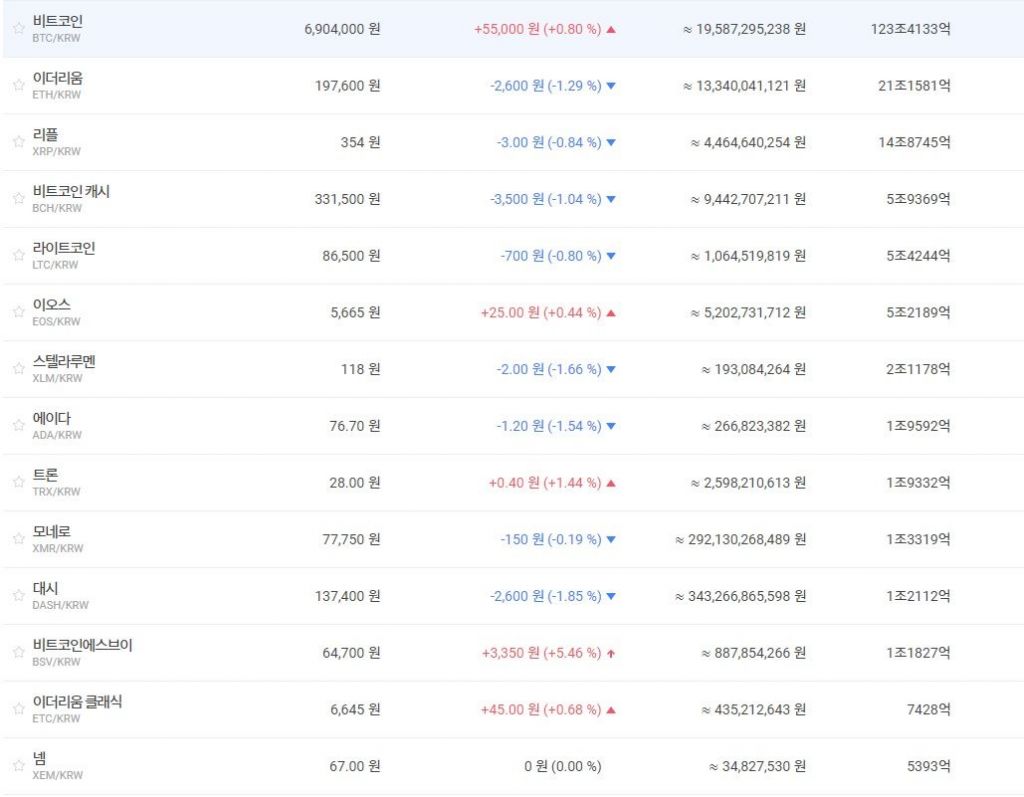
Task: Star the BTC/KRW Bitcoin row
Action: coord(18,29)
